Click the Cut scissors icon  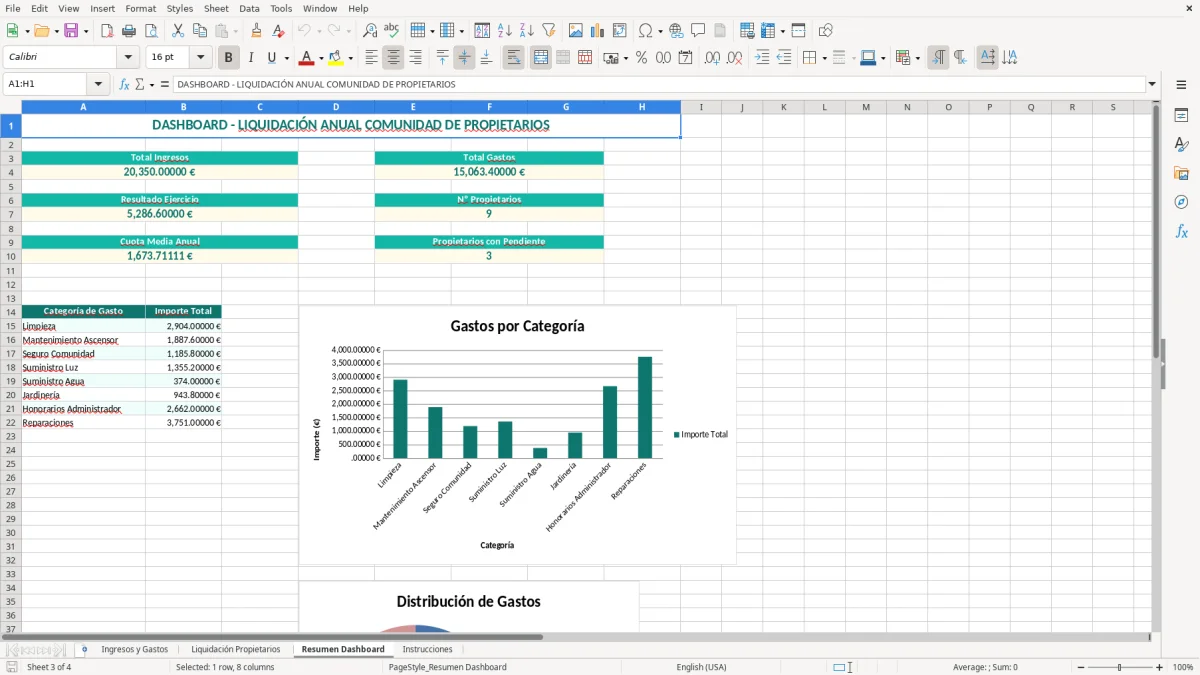click(178, 31)
